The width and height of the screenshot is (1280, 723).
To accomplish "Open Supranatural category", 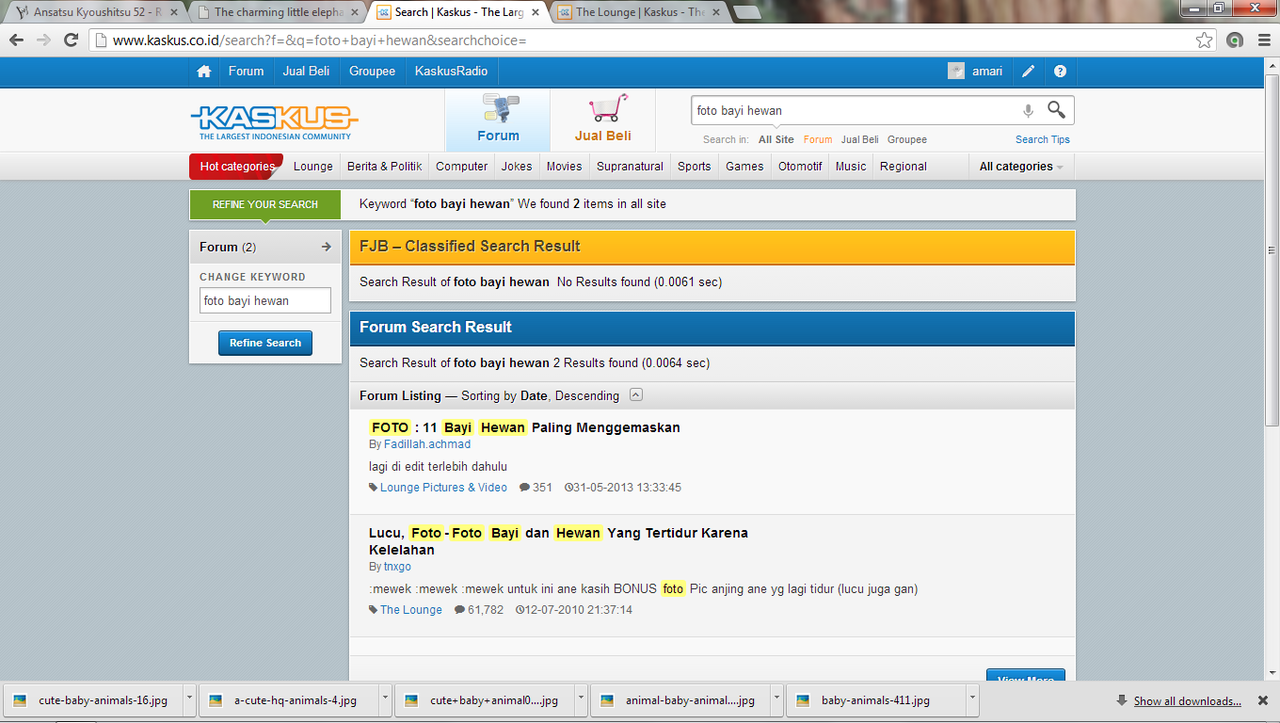I will point(630,166).
